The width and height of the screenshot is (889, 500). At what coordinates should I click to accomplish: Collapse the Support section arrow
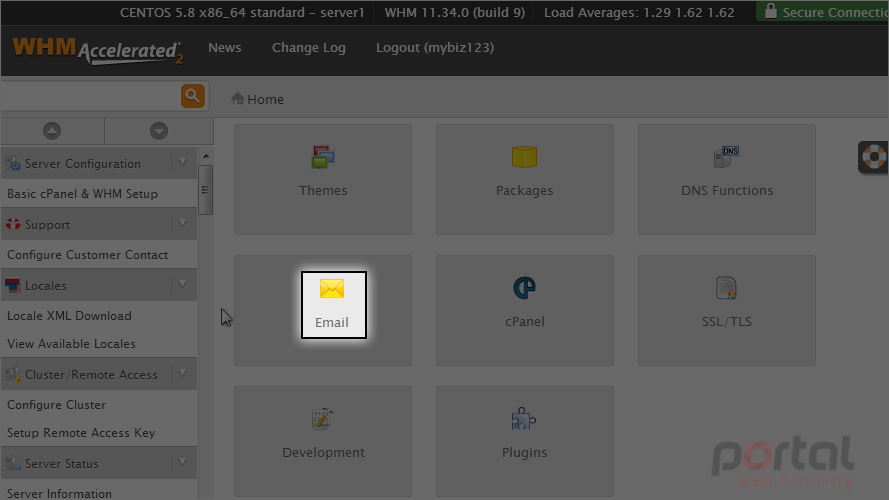coord(183,224)
